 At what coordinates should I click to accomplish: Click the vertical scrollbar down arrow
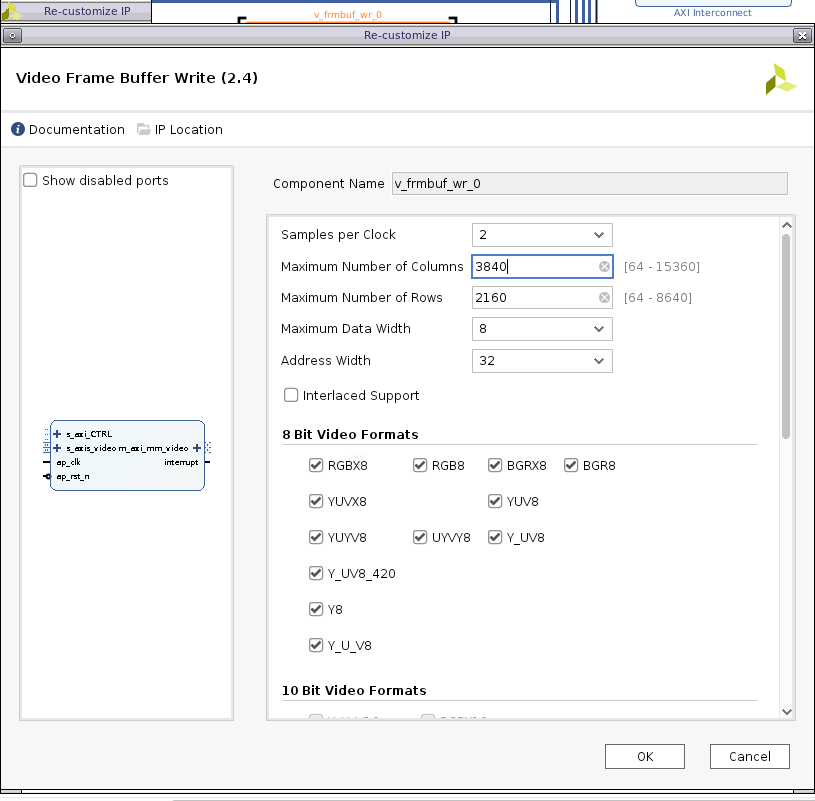[786, 711]
